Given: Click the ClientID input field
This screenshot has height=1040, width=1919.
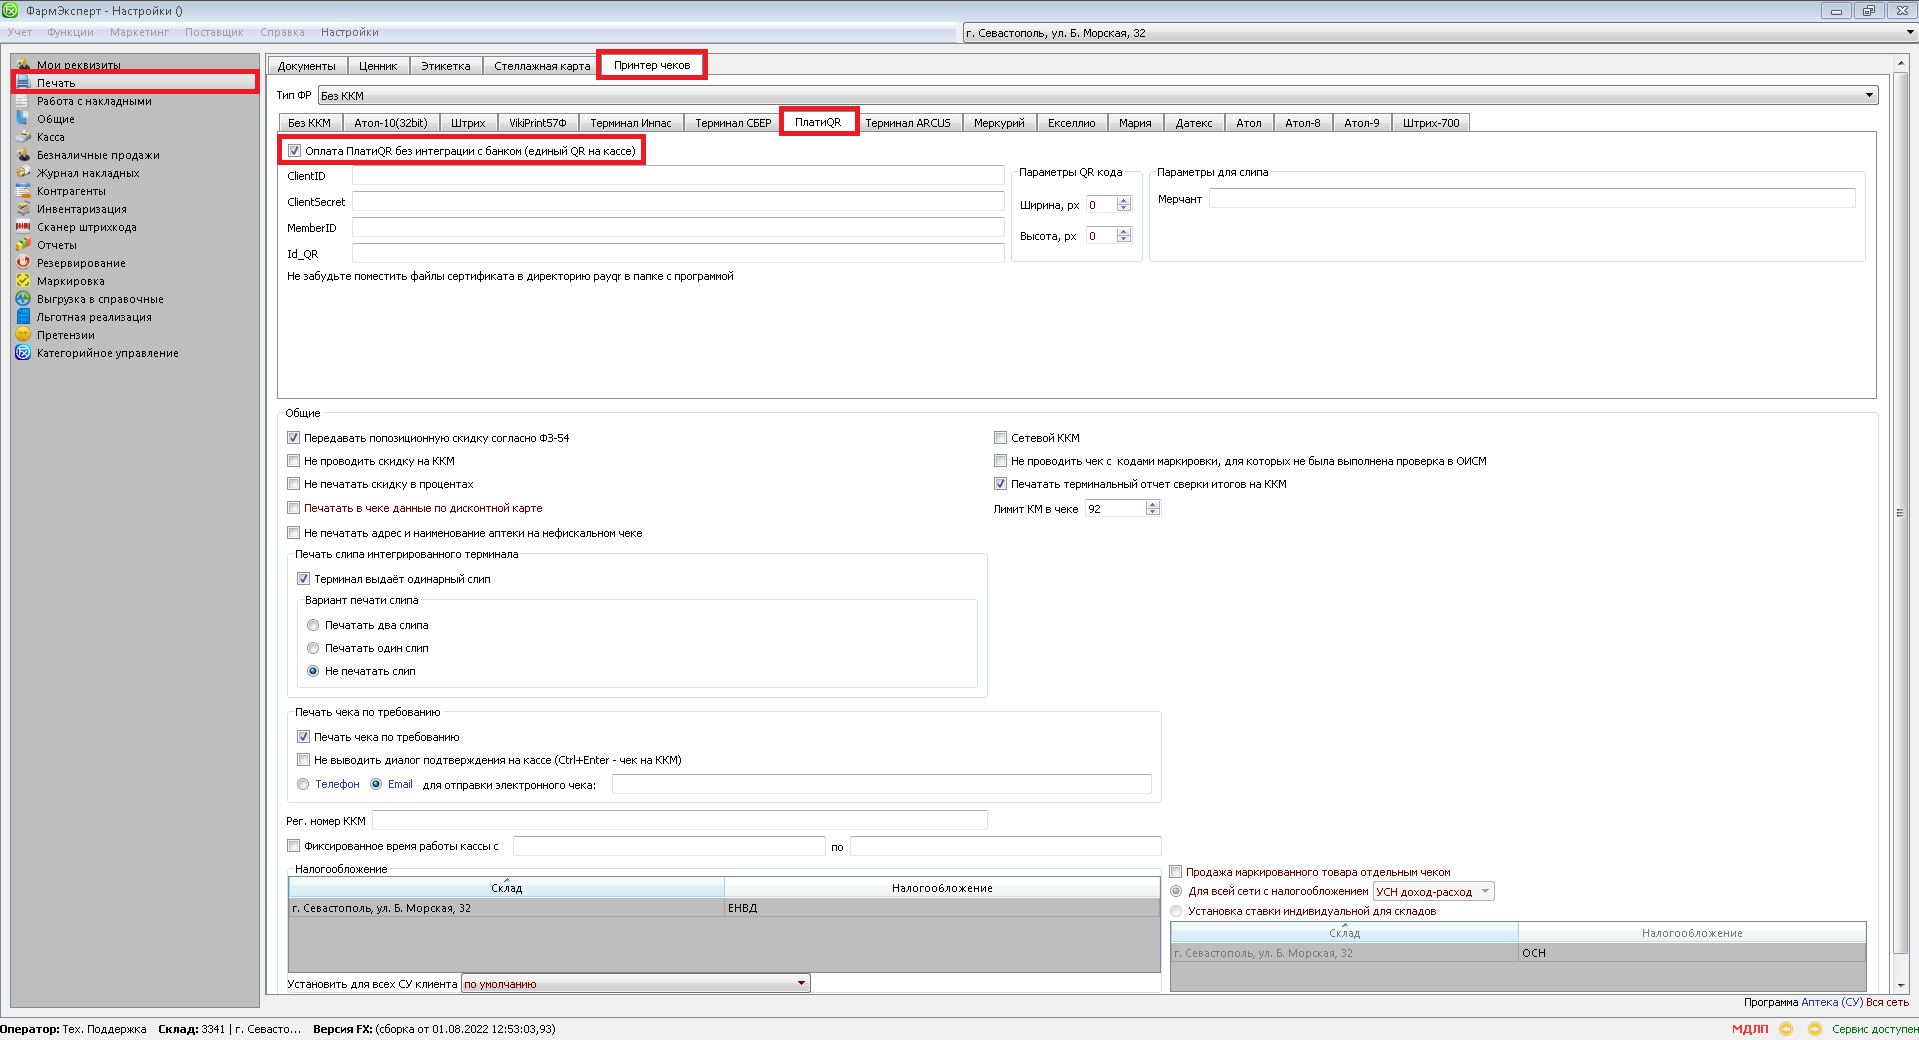Looking at the screenshot, I should click(x=677, y=176).
